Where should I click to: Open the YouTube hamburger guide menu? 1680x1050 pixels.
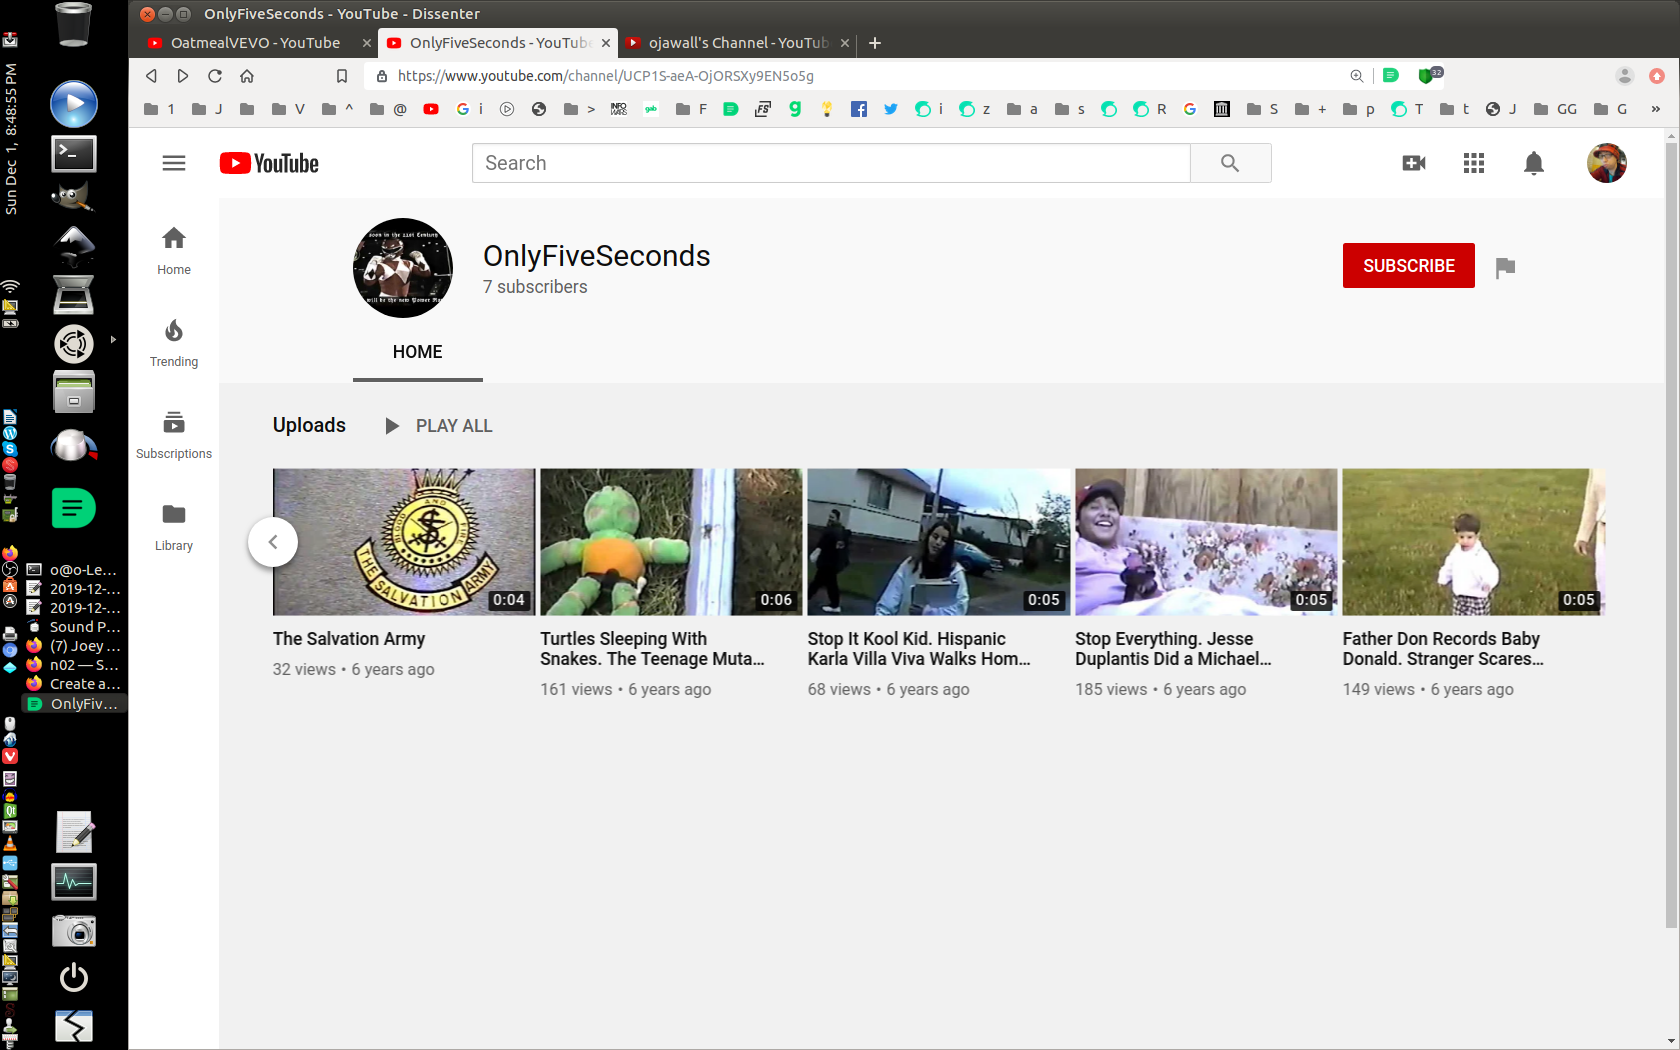click(174, 163)
